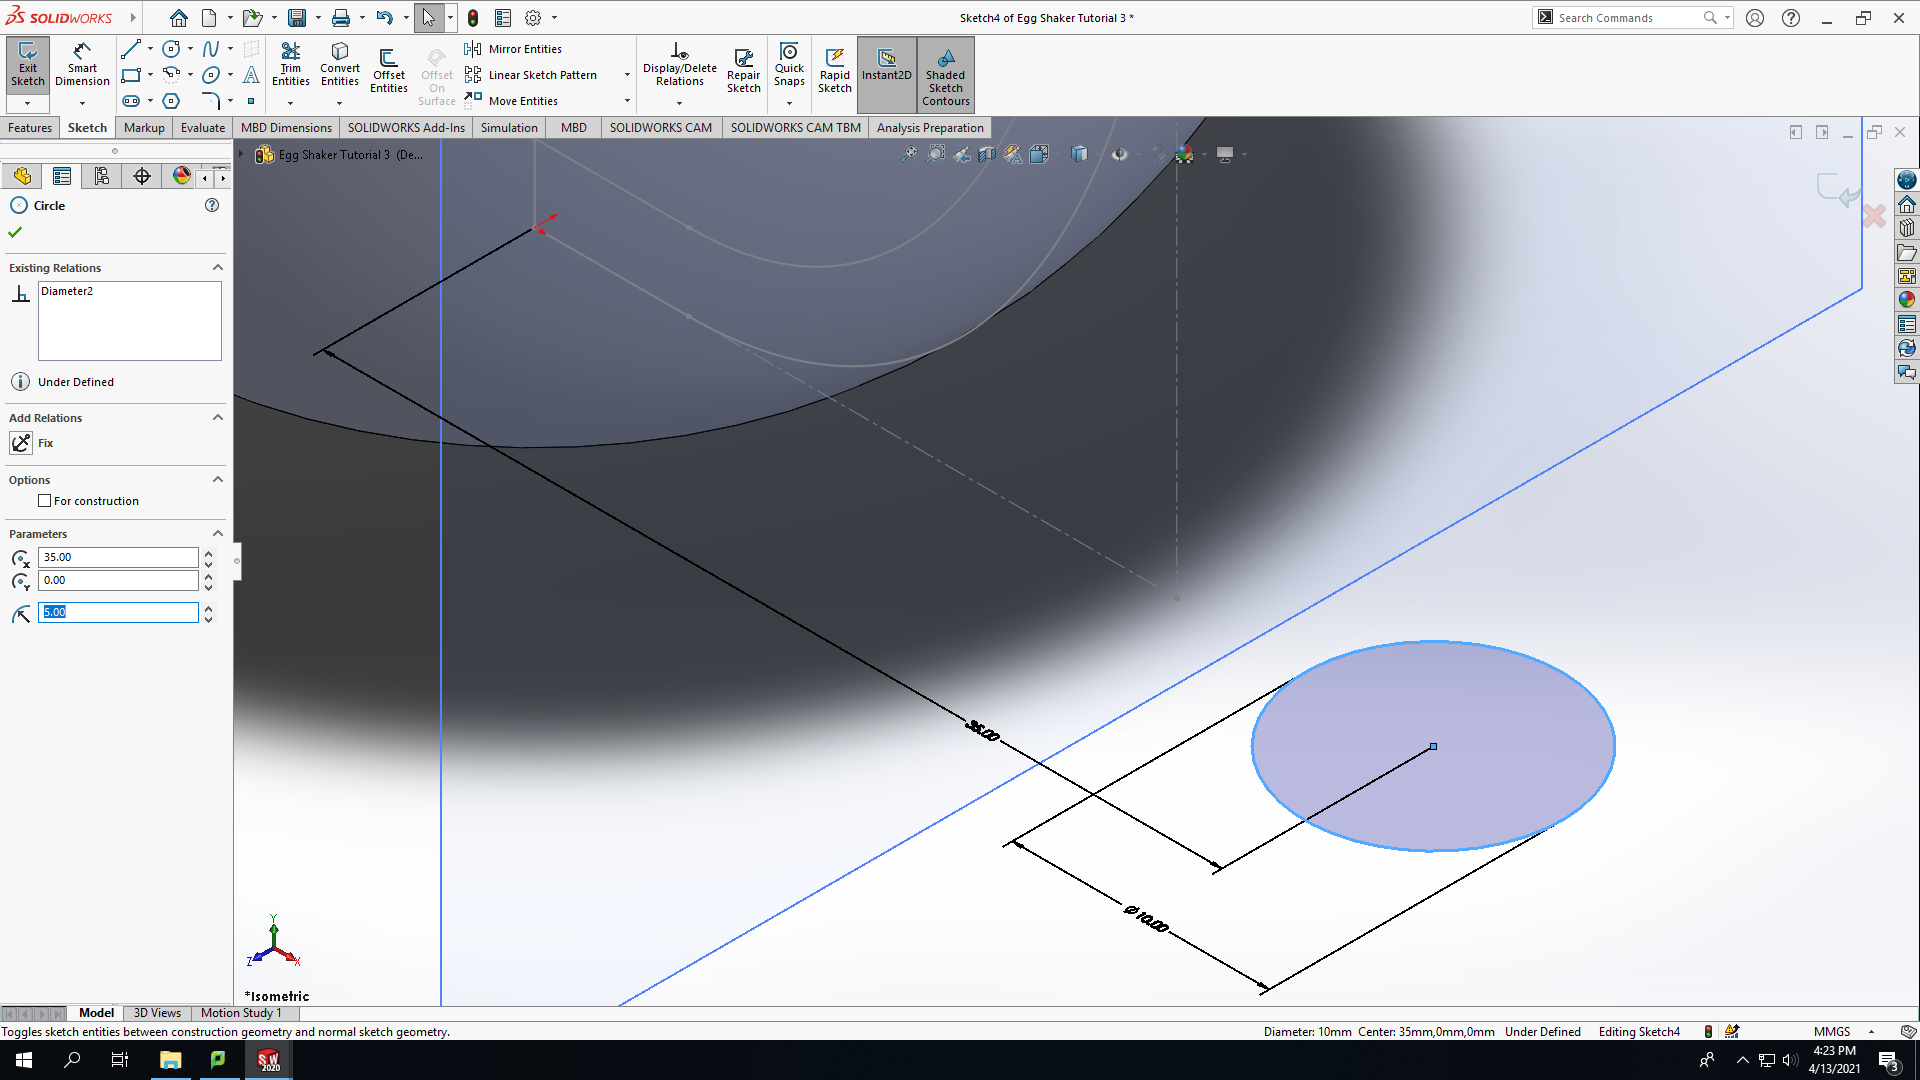Click the Smart Dimension tool
1920x1080 pixels.
tap(82, 66)
